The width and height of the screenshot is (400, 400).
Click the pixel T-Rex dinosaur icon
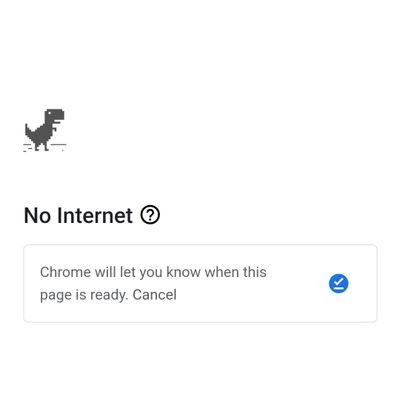click(45, 130)
